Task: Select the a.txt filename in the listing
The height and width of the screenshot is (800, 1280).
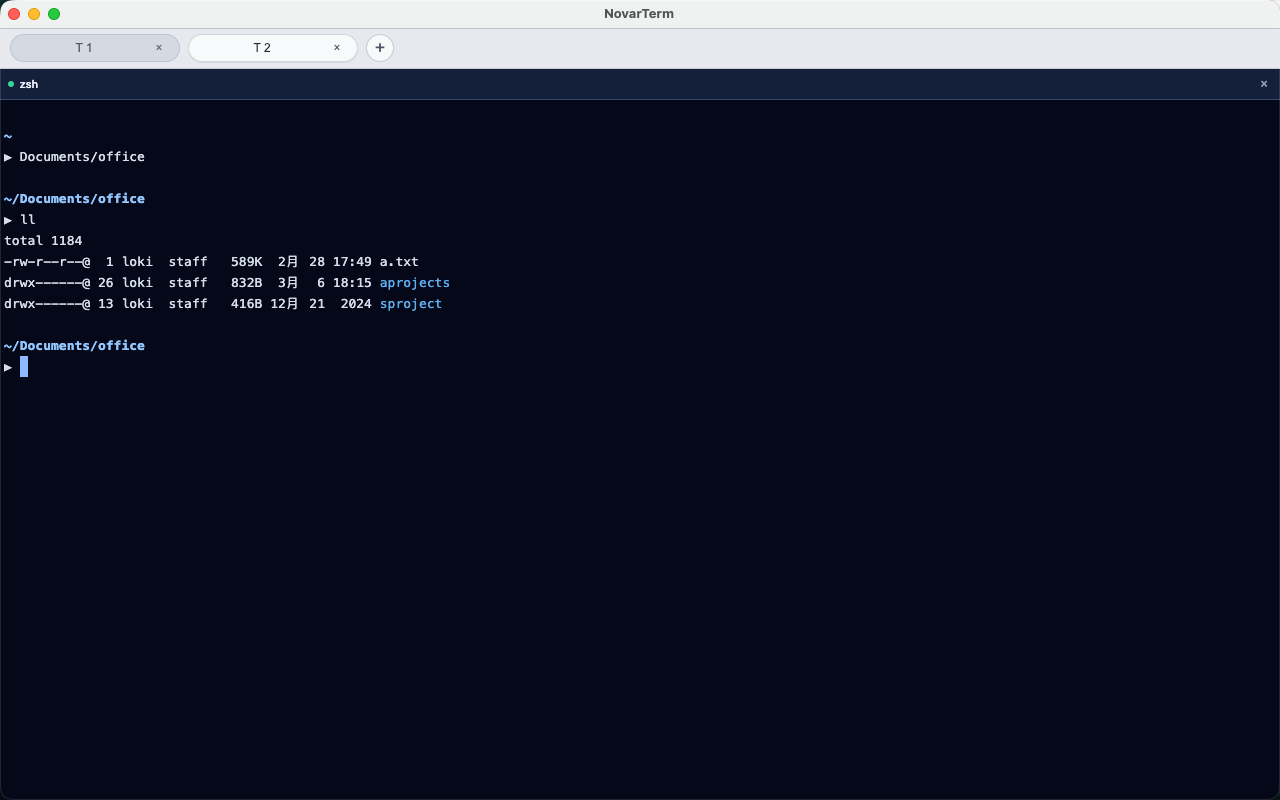Action: point(398,262)
